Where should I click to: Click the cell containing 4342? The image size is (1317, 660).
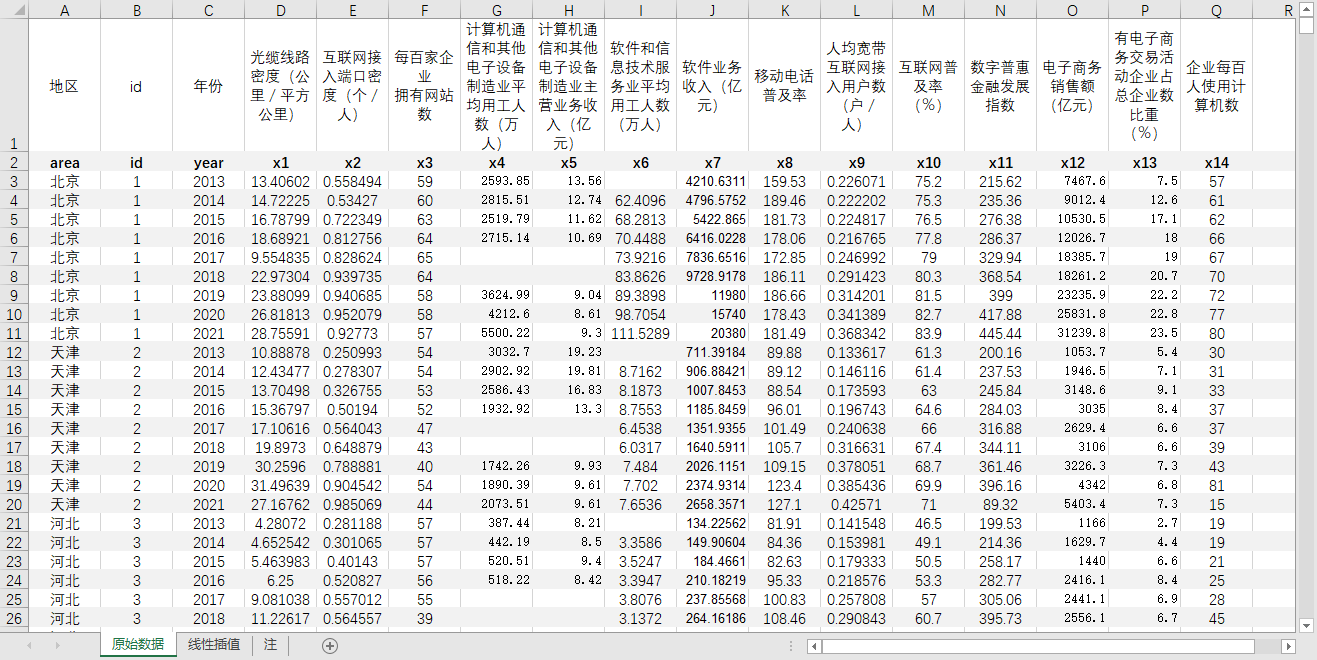(x=1073, y=485)
